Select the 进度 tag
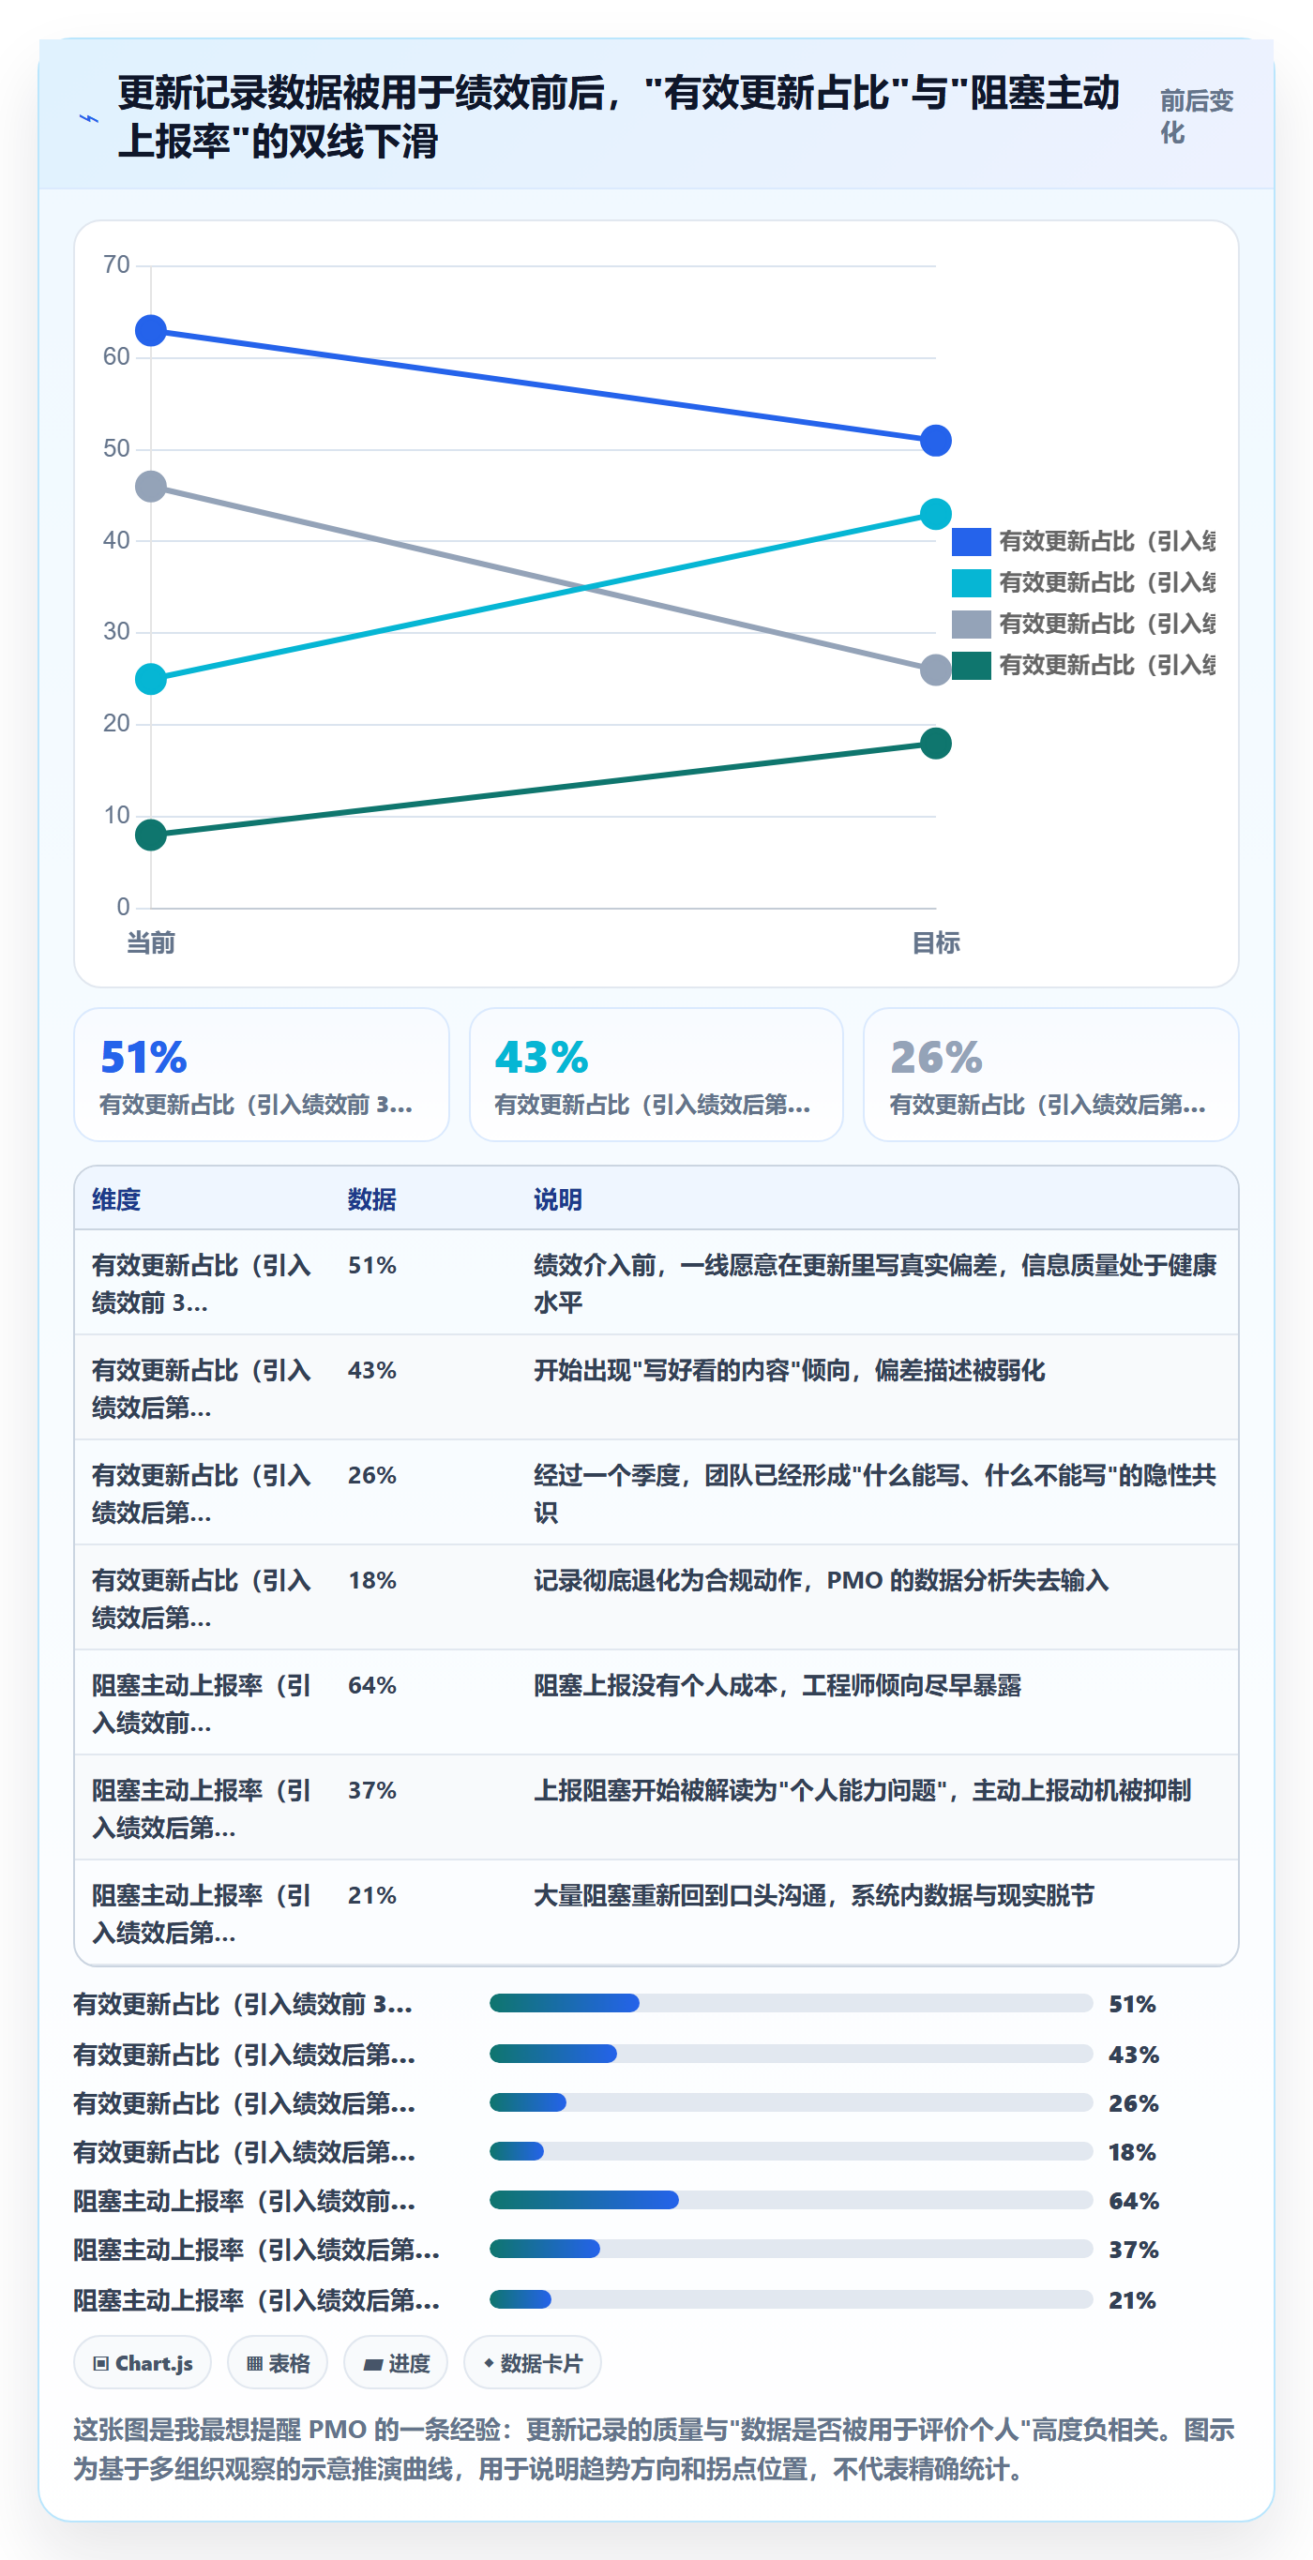 (395, 2362)
